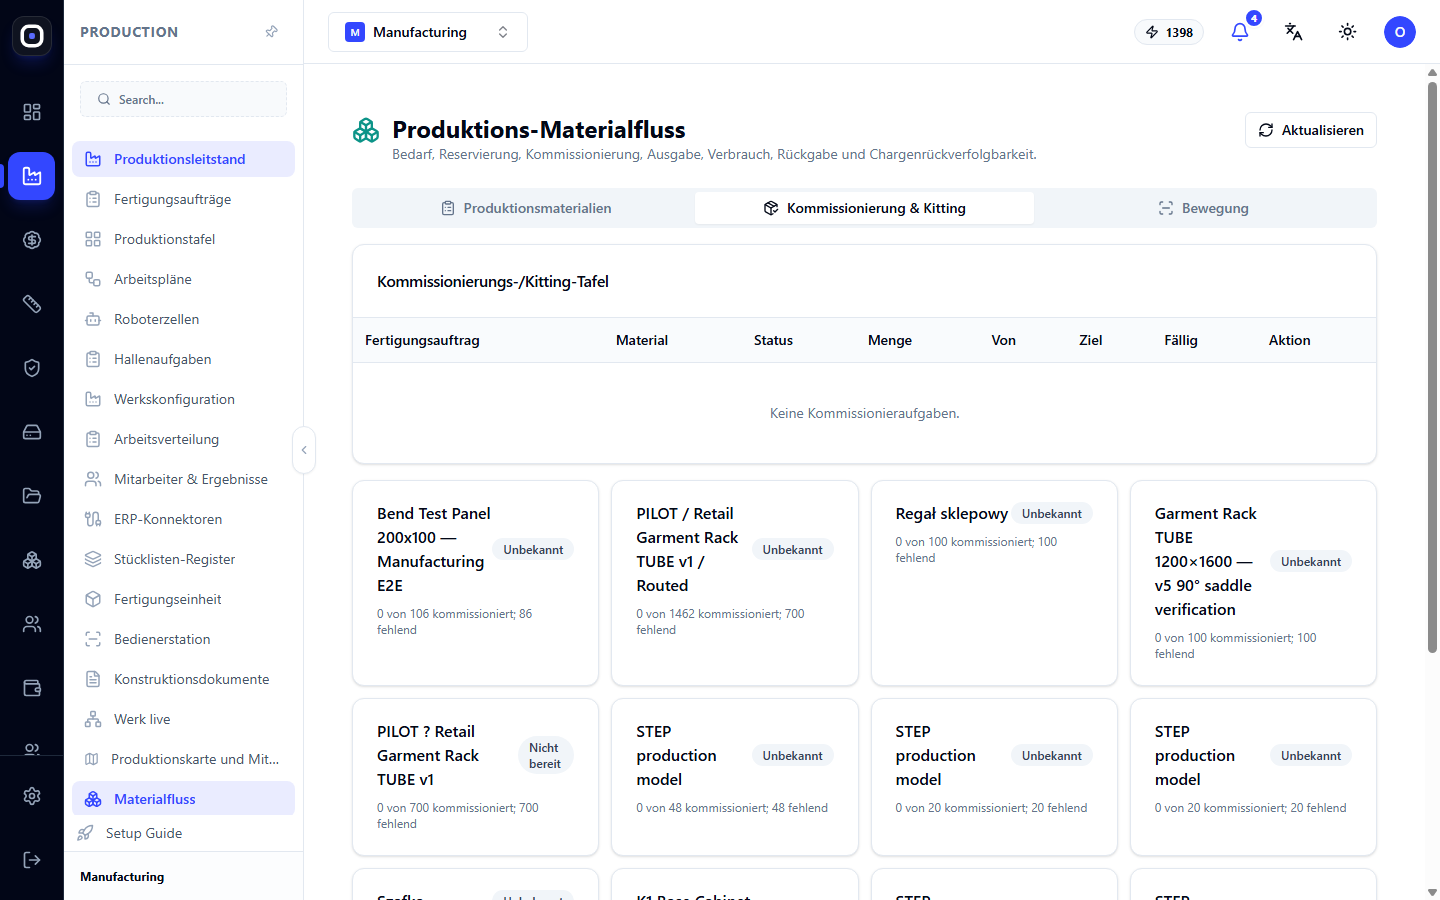Open the wallet icon in the left rail
This screenshot has width=1440, height=900.
(x=32, y=688)
